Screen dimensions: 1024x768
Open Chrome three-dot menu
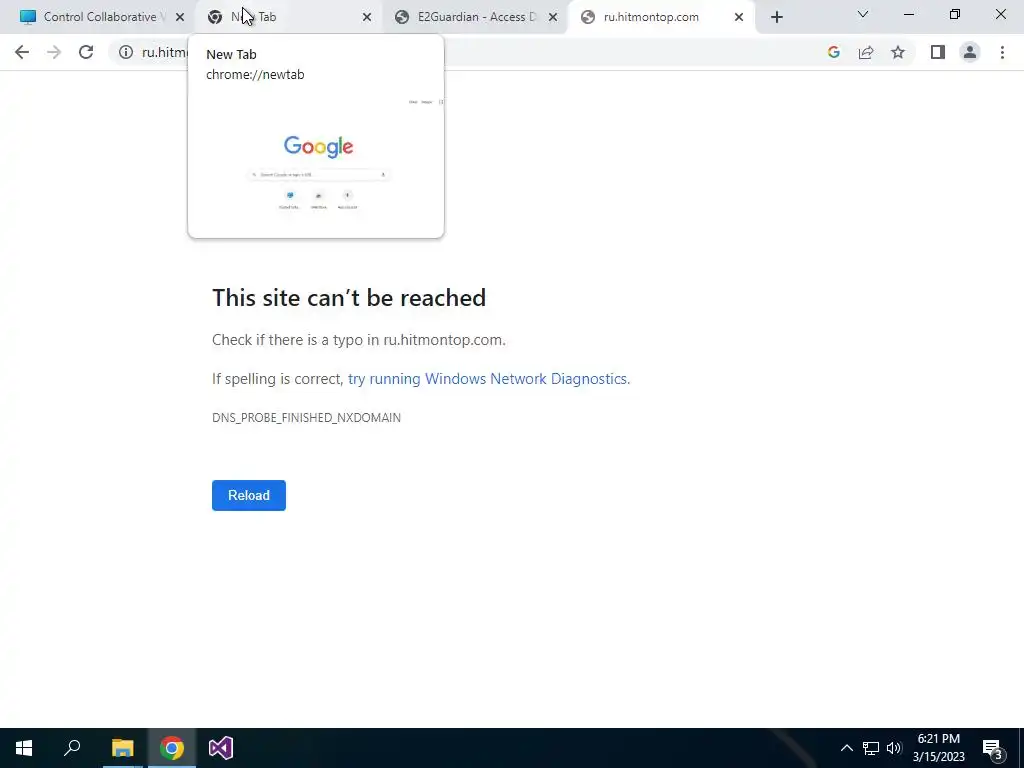(x=1002, y=52)
